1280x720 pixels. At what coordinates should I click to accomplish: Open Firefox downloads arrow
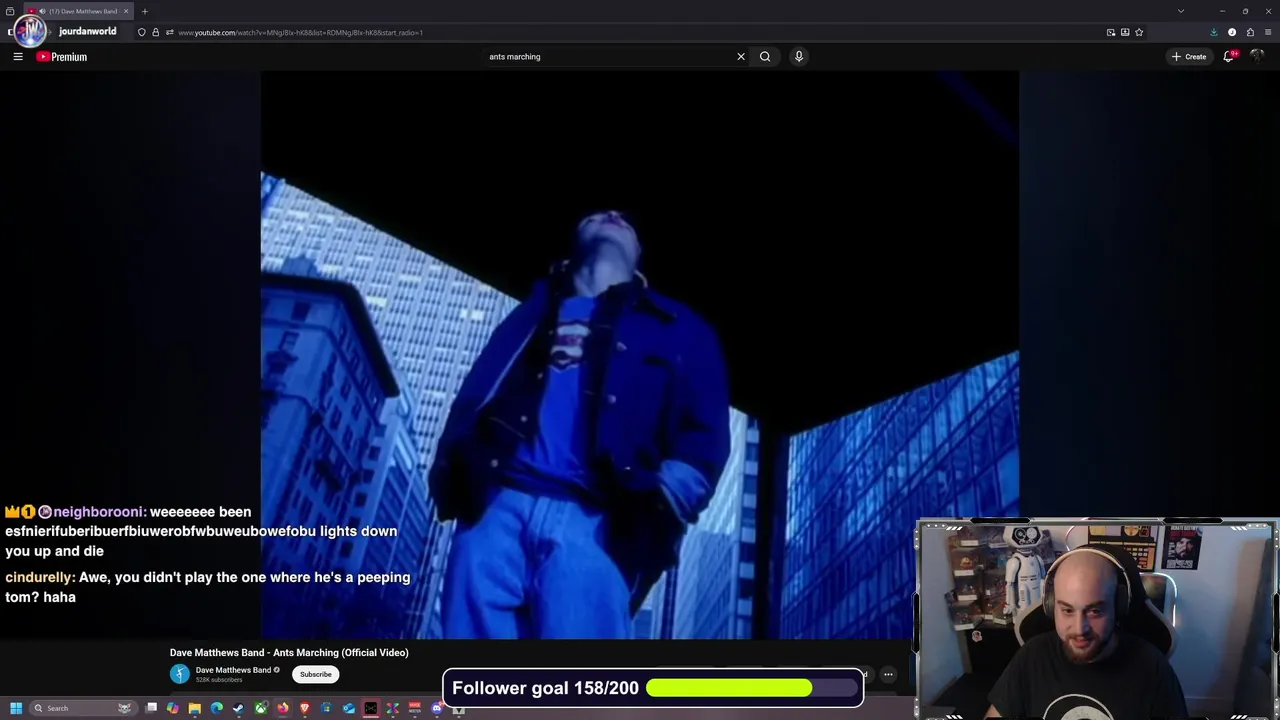(x=1214, y=32)
